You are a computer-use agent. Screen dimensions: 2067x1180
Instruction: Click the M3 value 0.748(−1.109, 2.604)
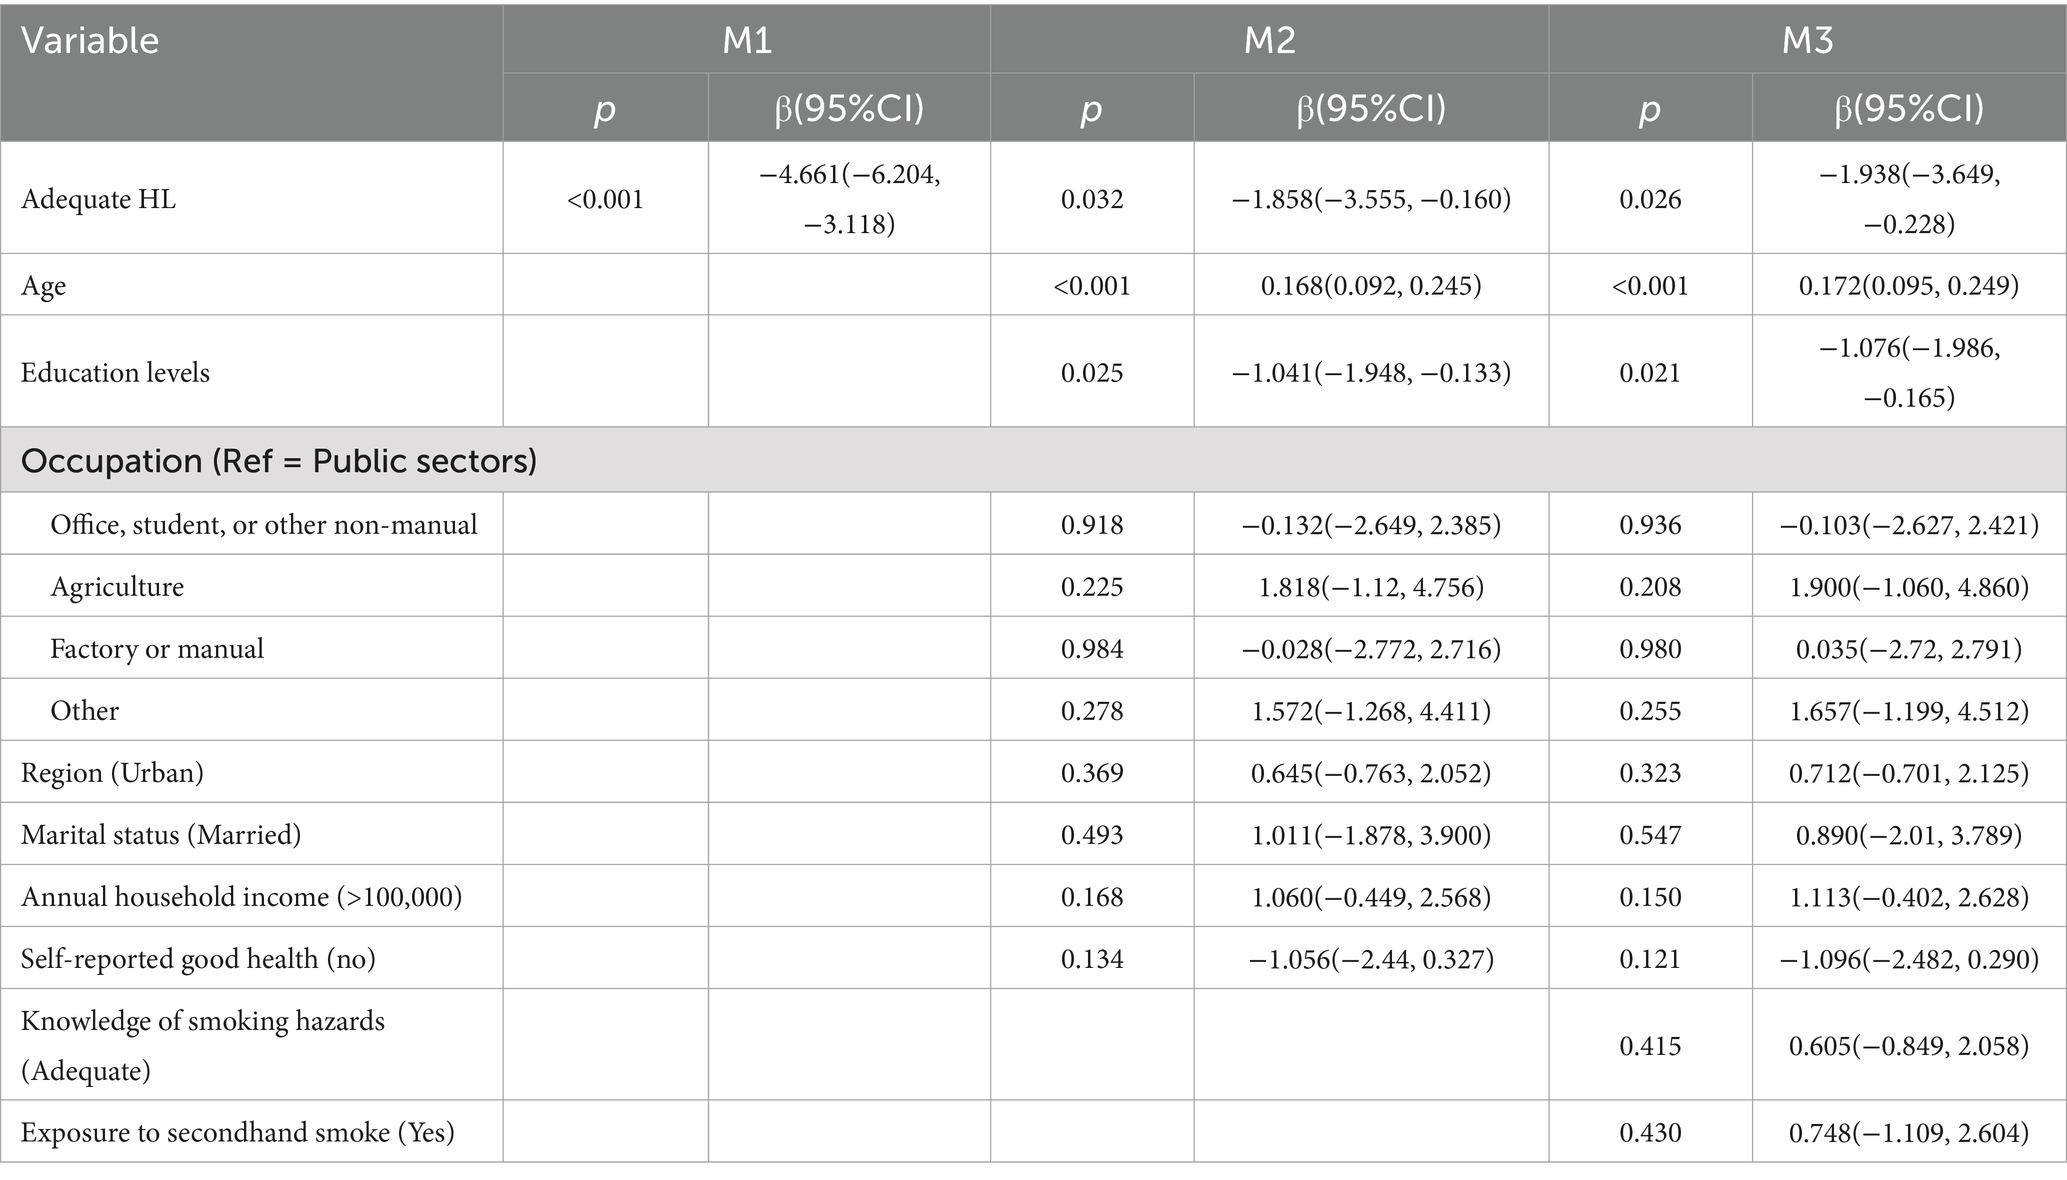[x=1909, y=1133]
